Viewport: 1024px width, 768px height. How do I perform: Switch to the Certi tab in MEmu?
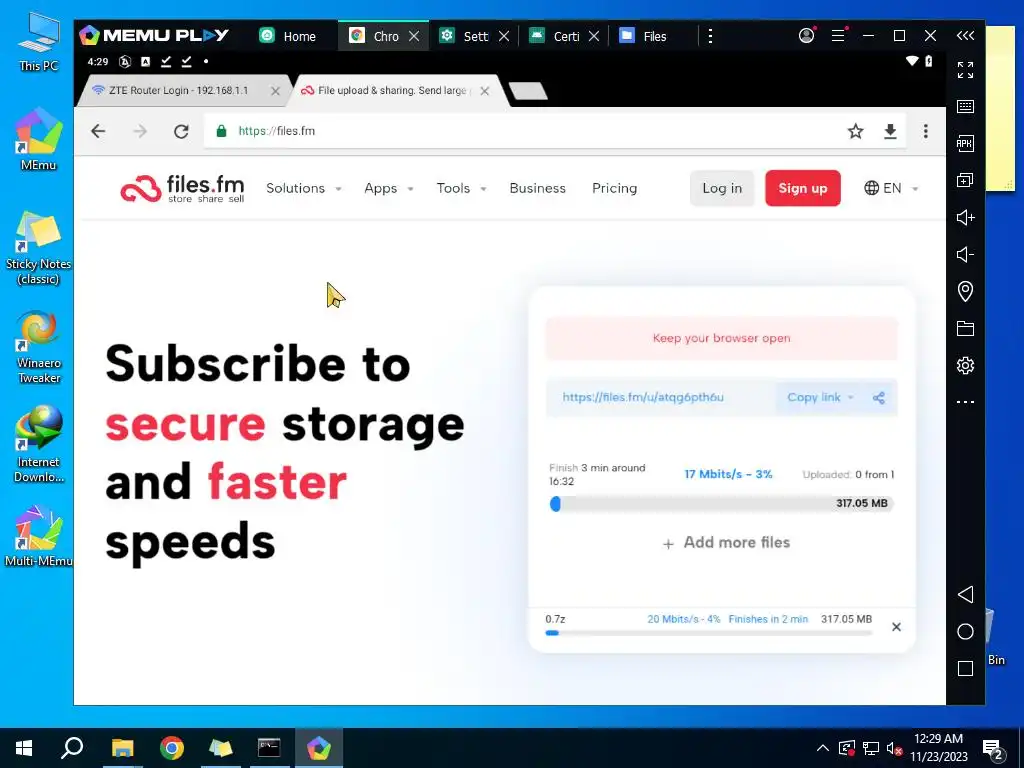[554, 36]
